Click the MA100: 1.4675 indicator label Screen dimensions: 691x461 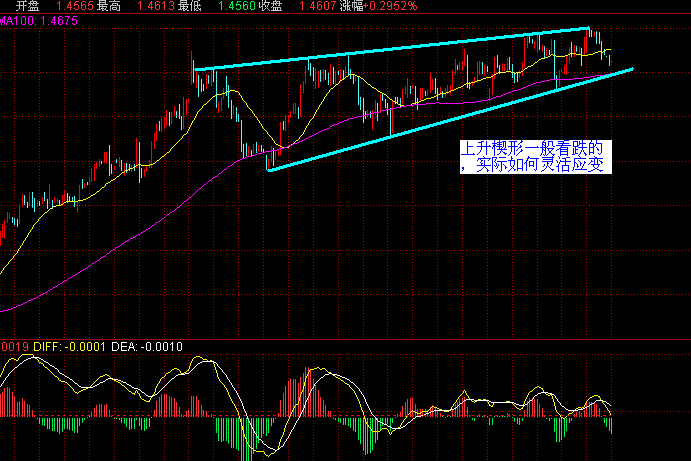(x=39, y=21)
